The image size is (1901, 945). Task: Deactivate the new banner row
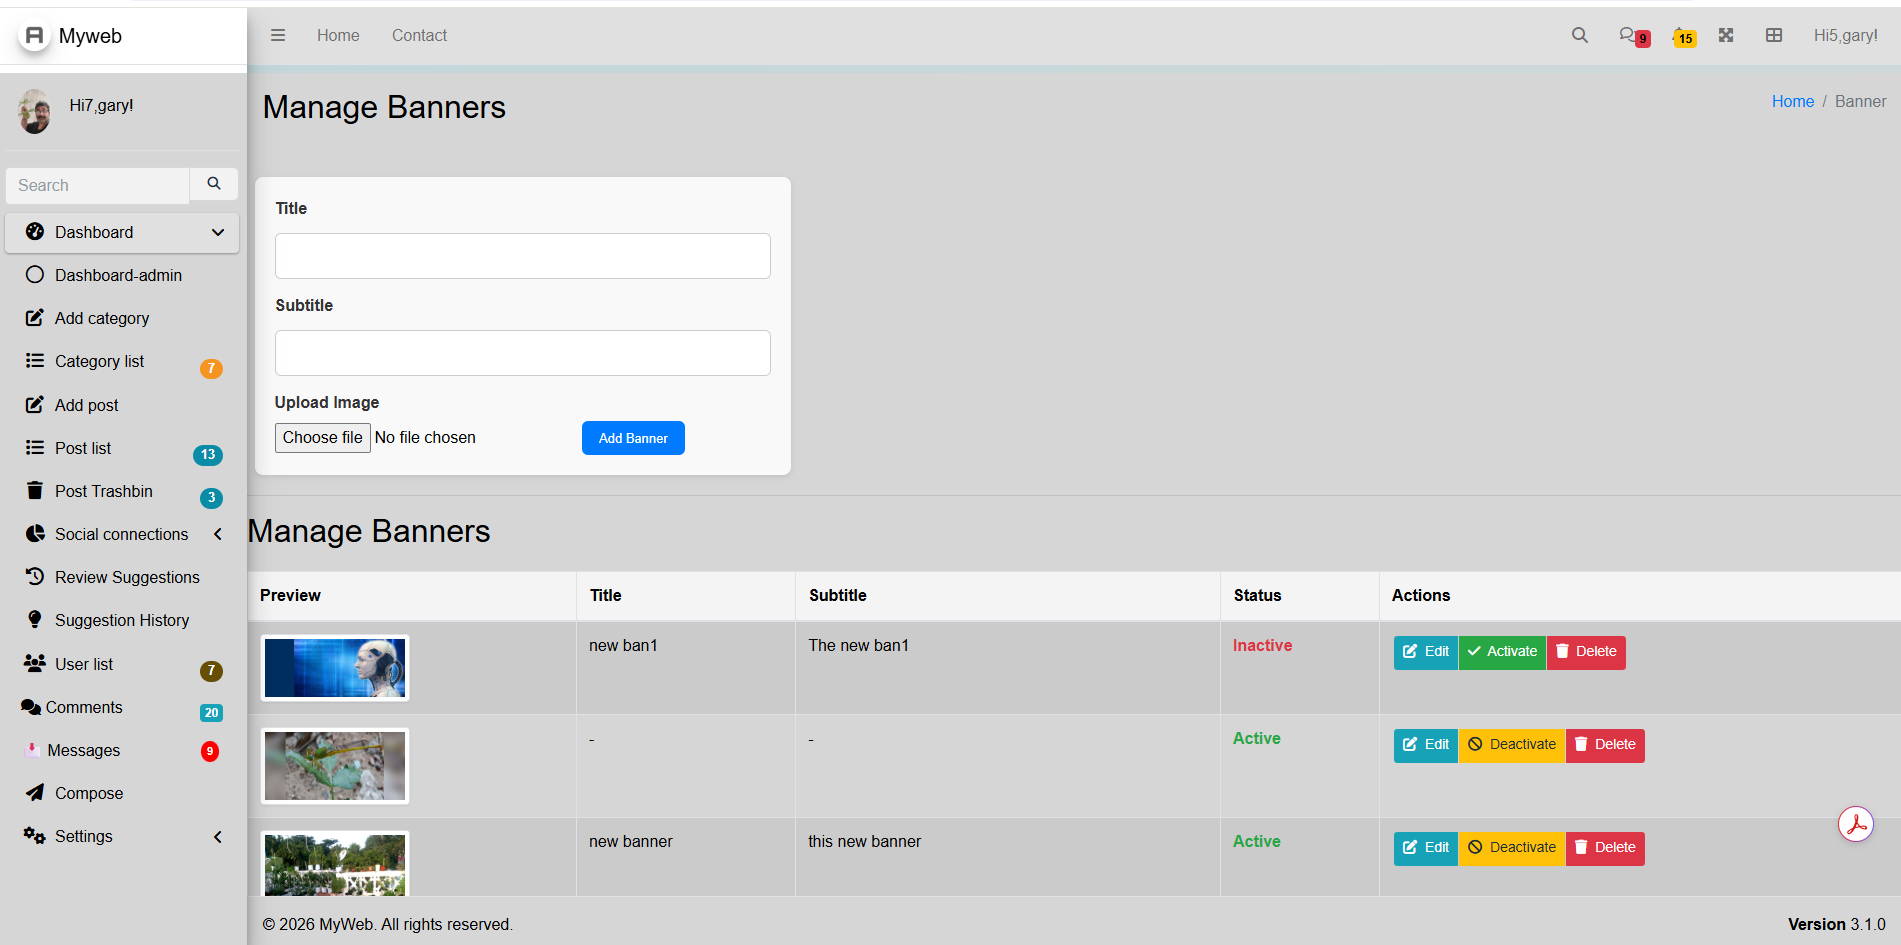[x=1512, y=848]
